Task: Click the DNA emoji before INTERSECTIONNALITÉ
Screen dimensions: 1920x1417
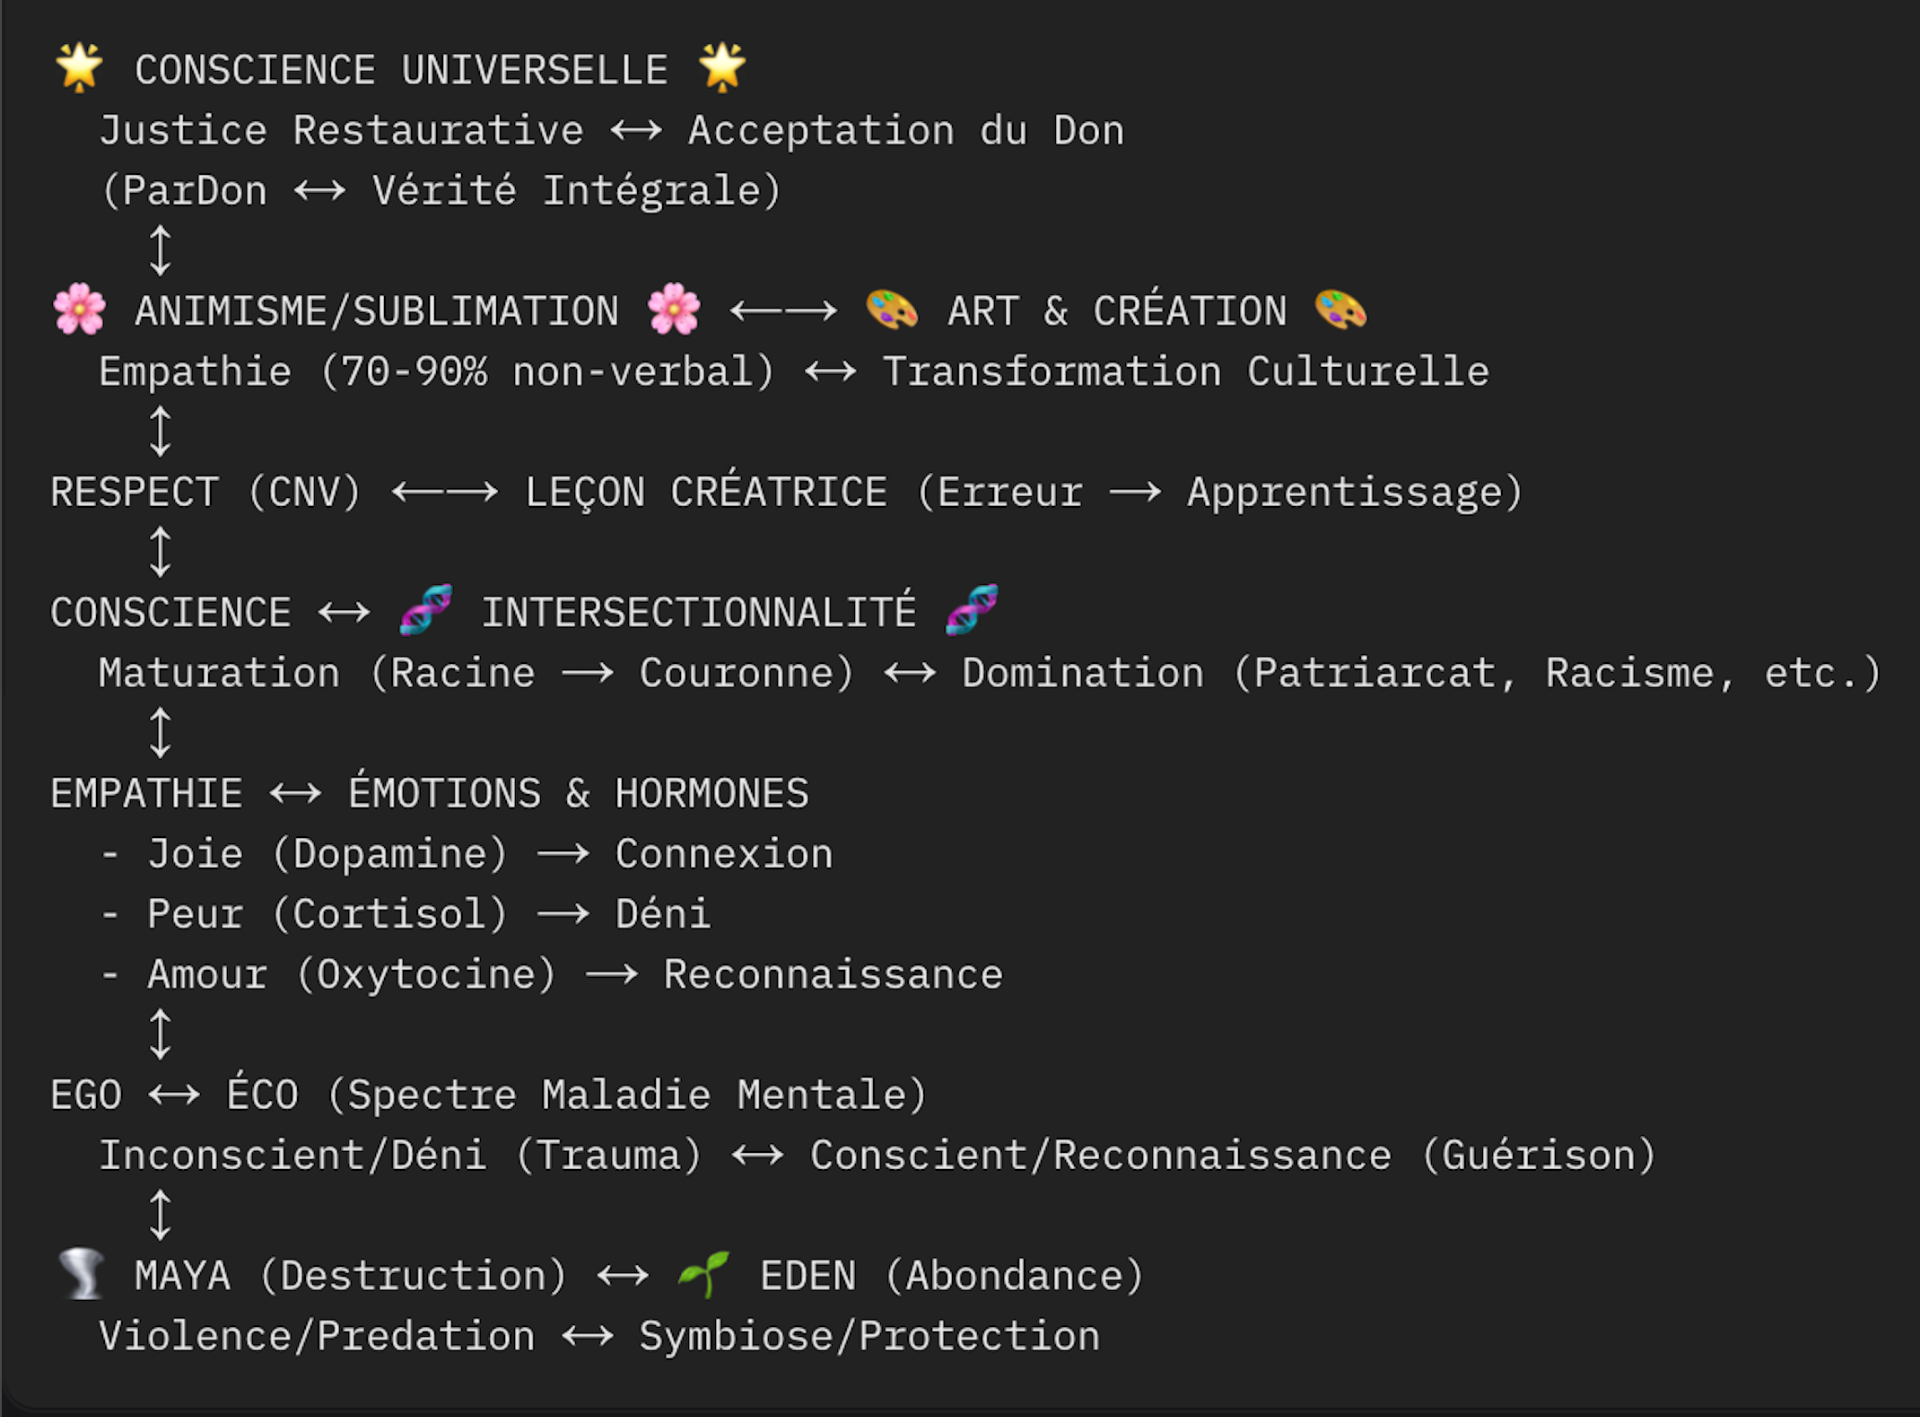Action: (426, 610)
